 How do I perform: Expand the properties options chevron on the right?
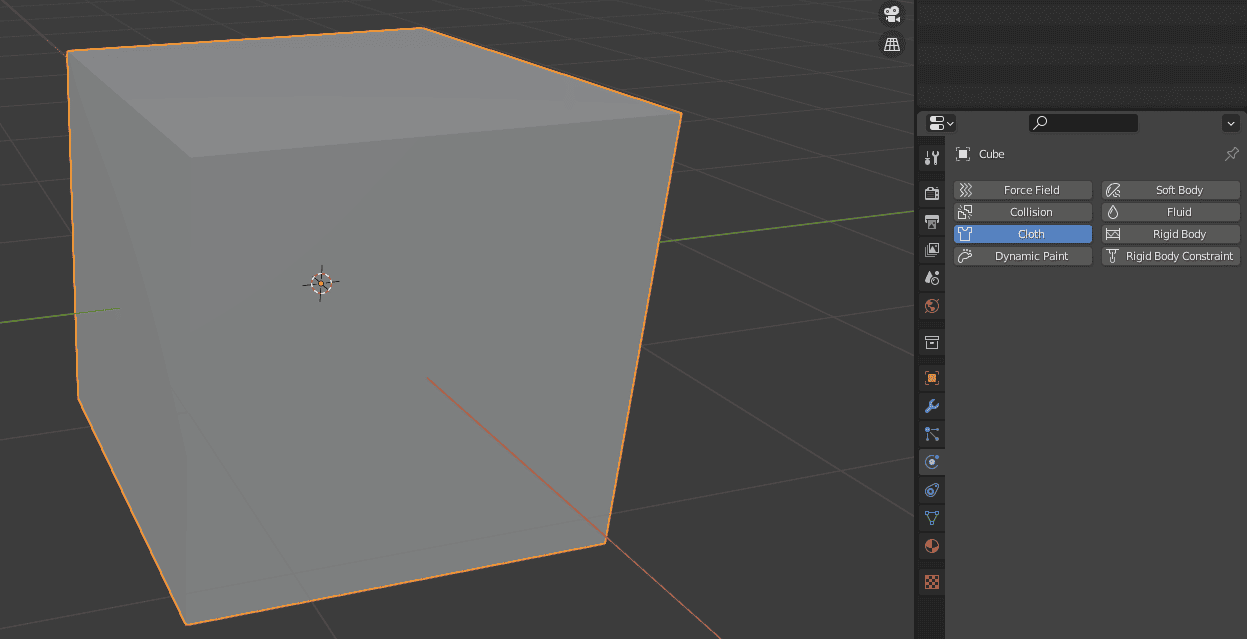tap(1230, 122)
